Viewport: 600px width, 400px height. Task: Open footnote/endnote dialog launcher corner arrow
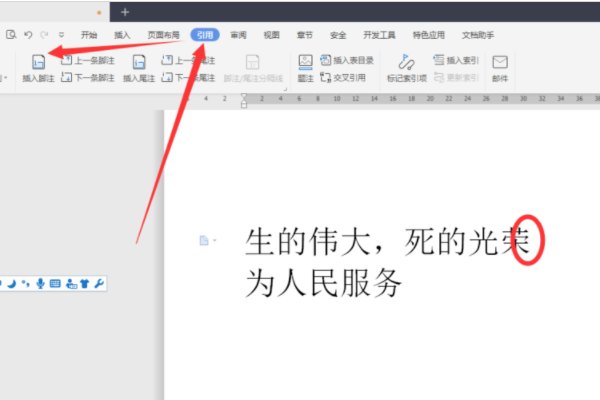285,89
